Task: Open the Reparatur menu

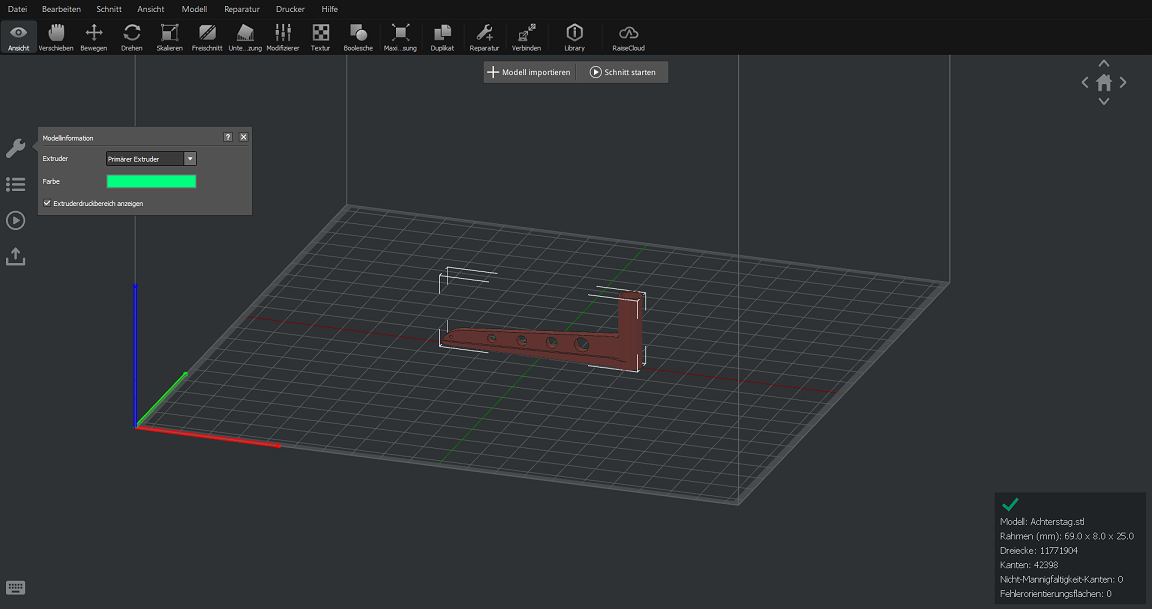Action: pos(241,8)
